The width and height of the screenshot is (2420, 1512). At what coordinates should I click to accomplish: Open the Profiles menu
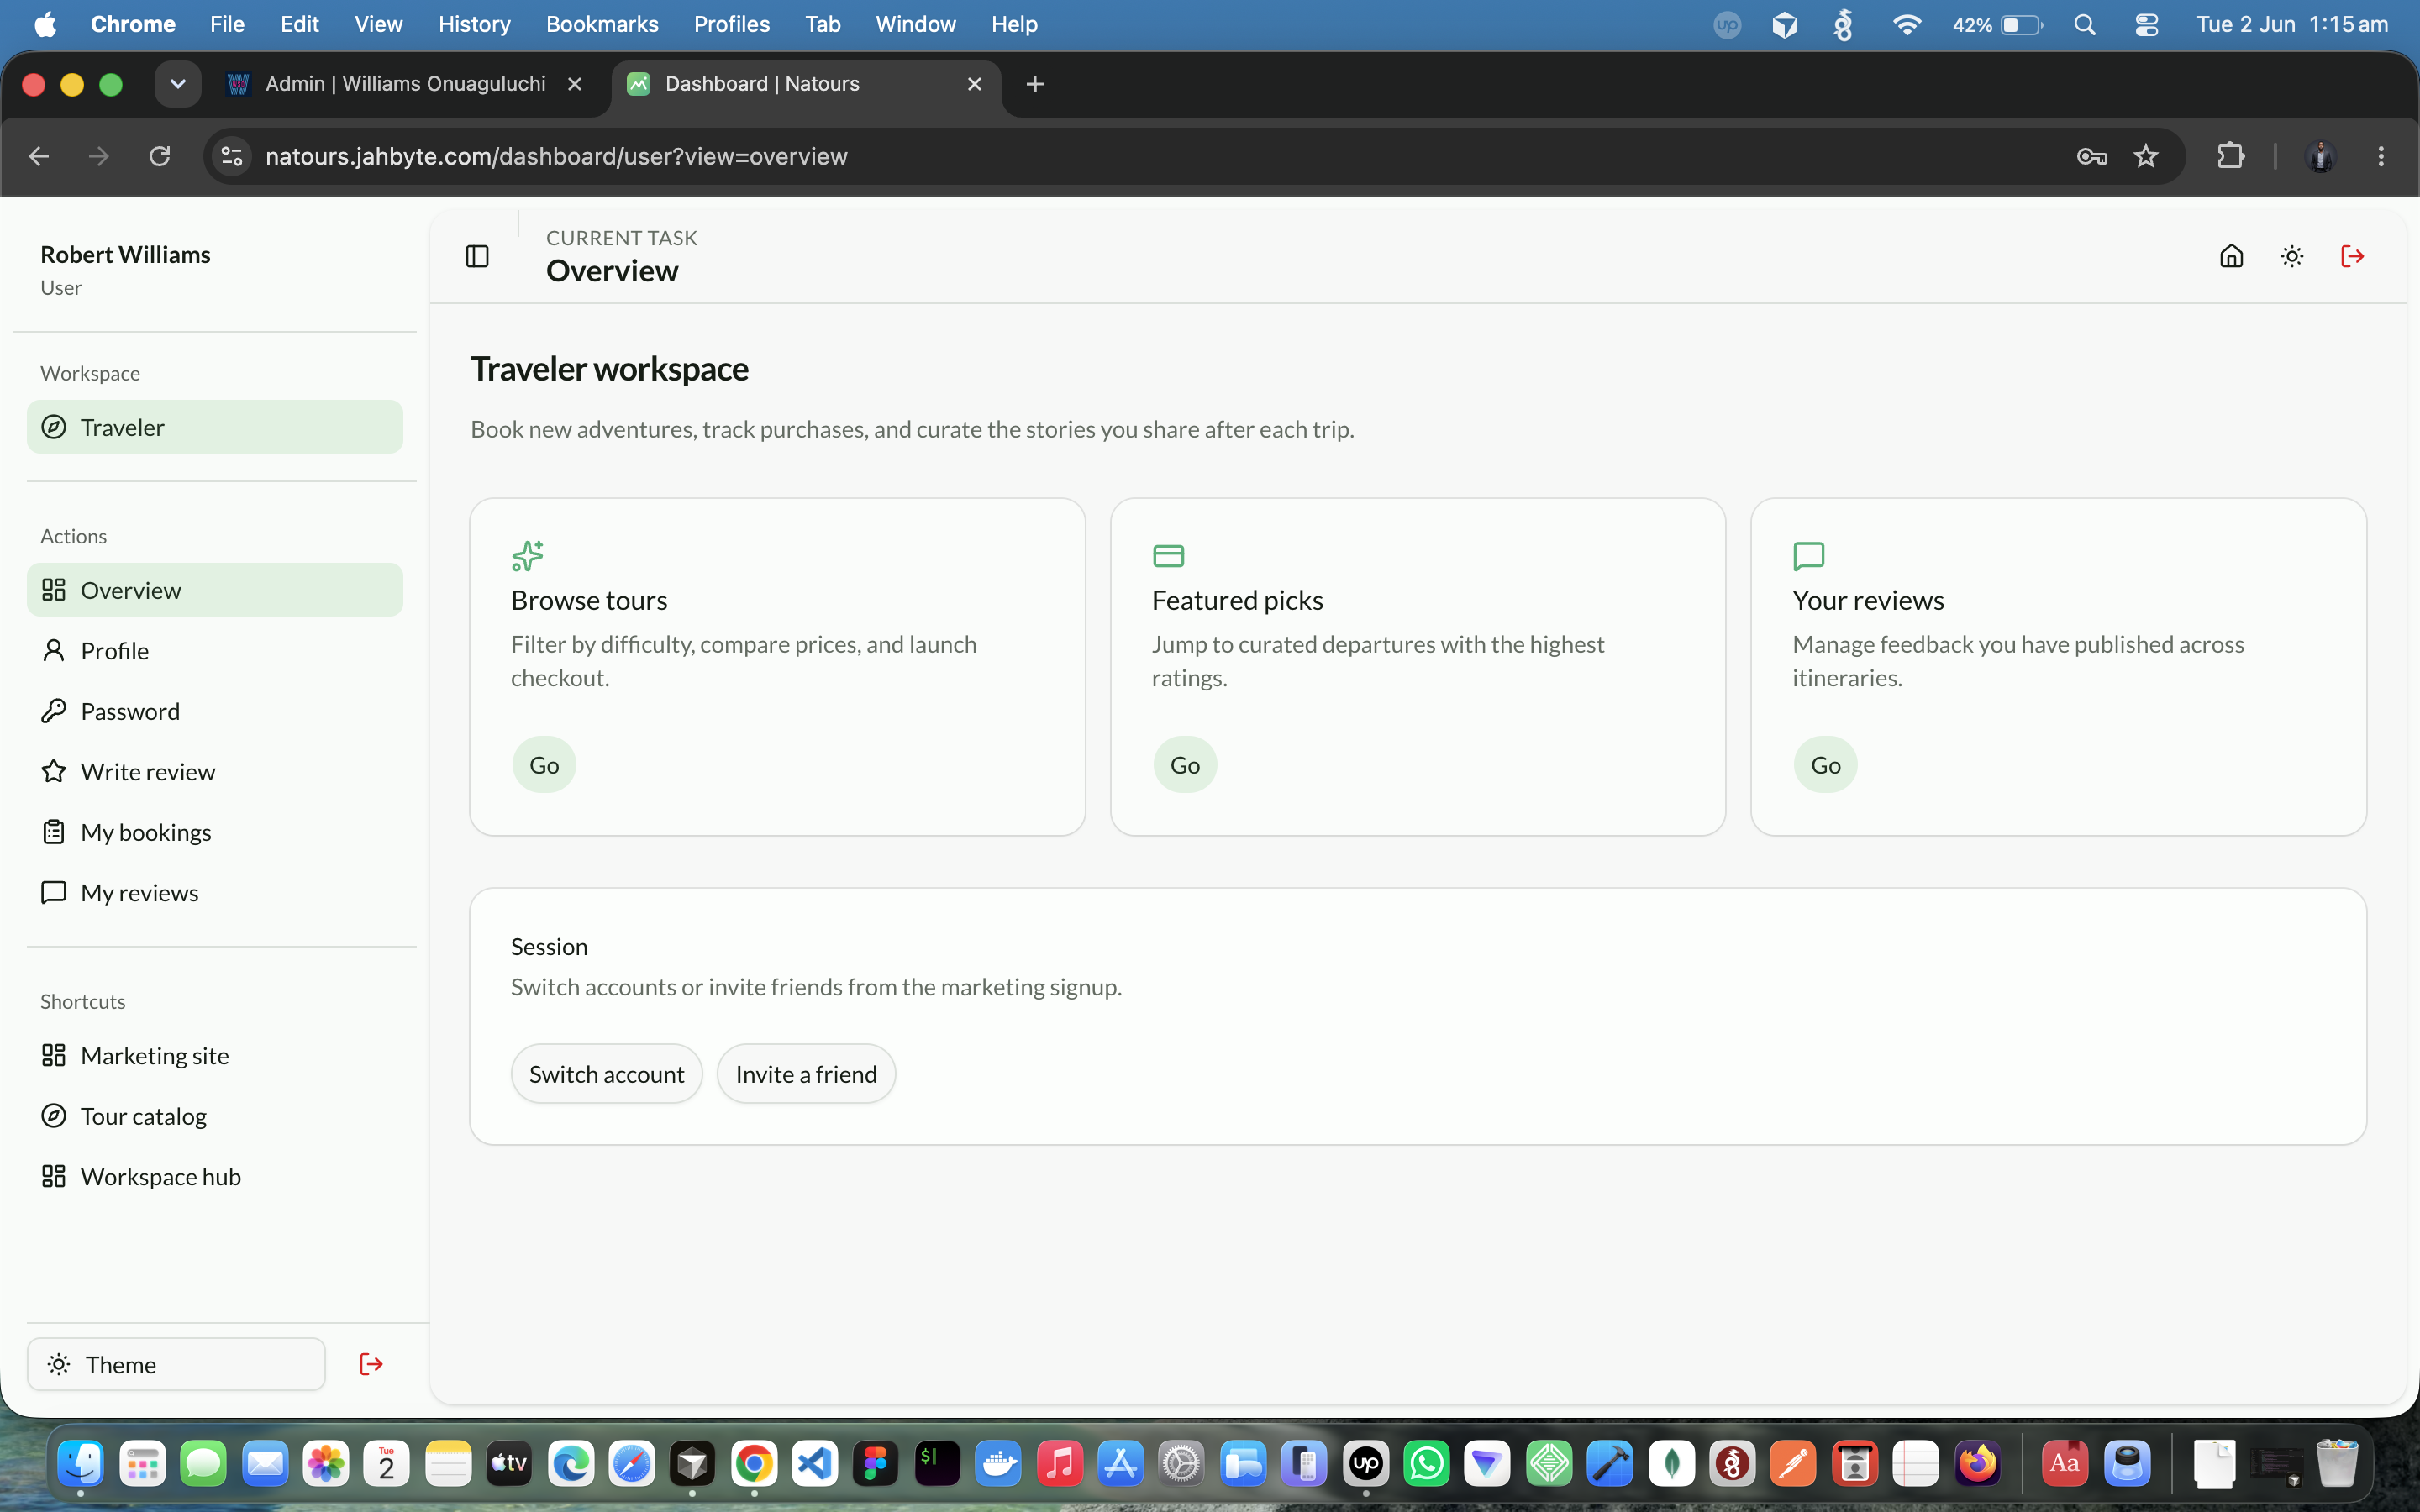pos(731,24)
